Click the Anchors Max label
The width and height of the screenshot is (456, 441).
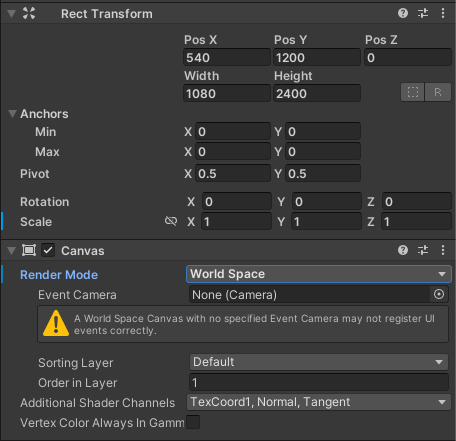pyautogui.click(x=47, y=152)
